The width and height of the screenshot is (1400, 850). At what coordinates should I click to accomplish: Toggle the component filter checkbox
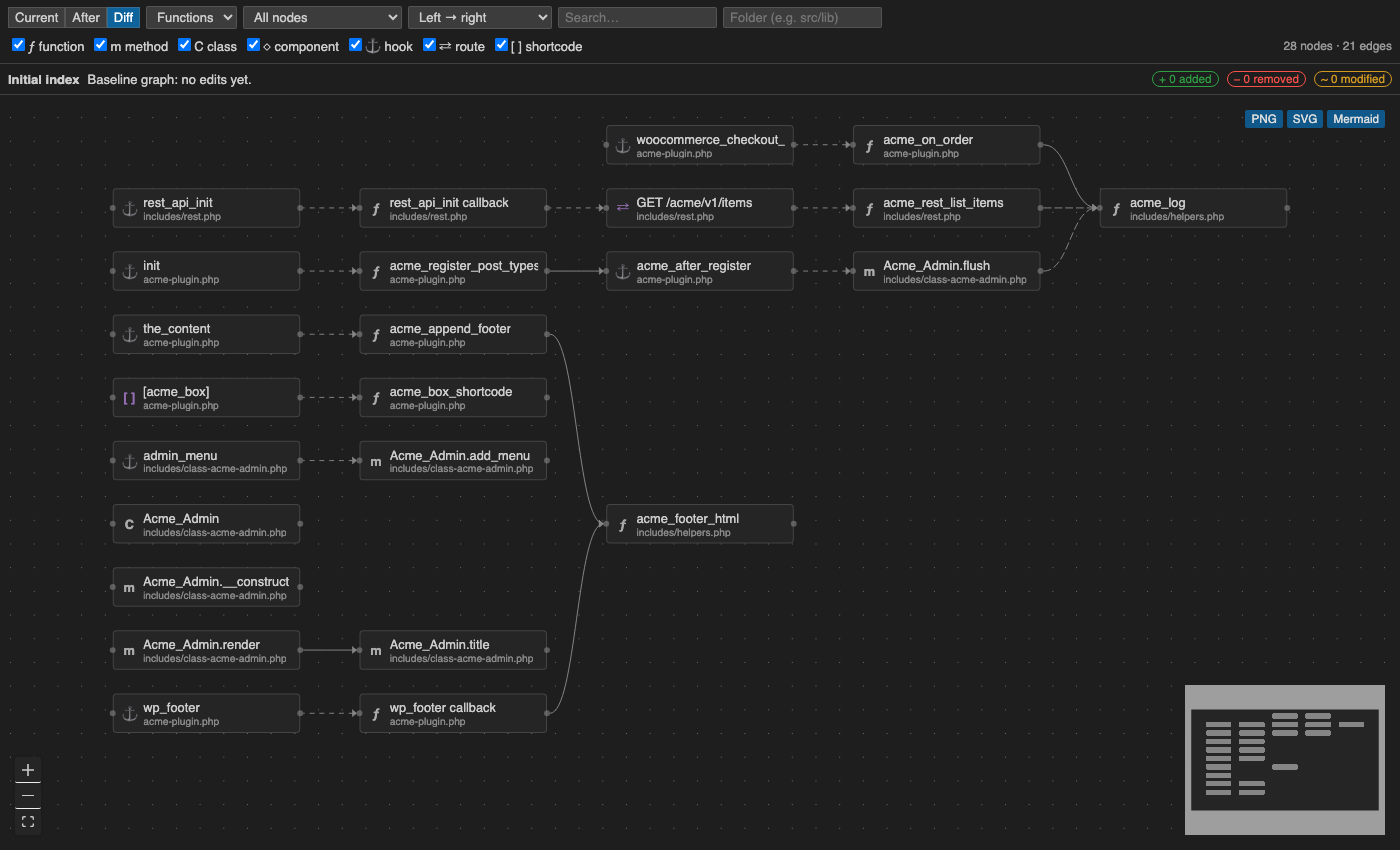(x=253, y=45)
